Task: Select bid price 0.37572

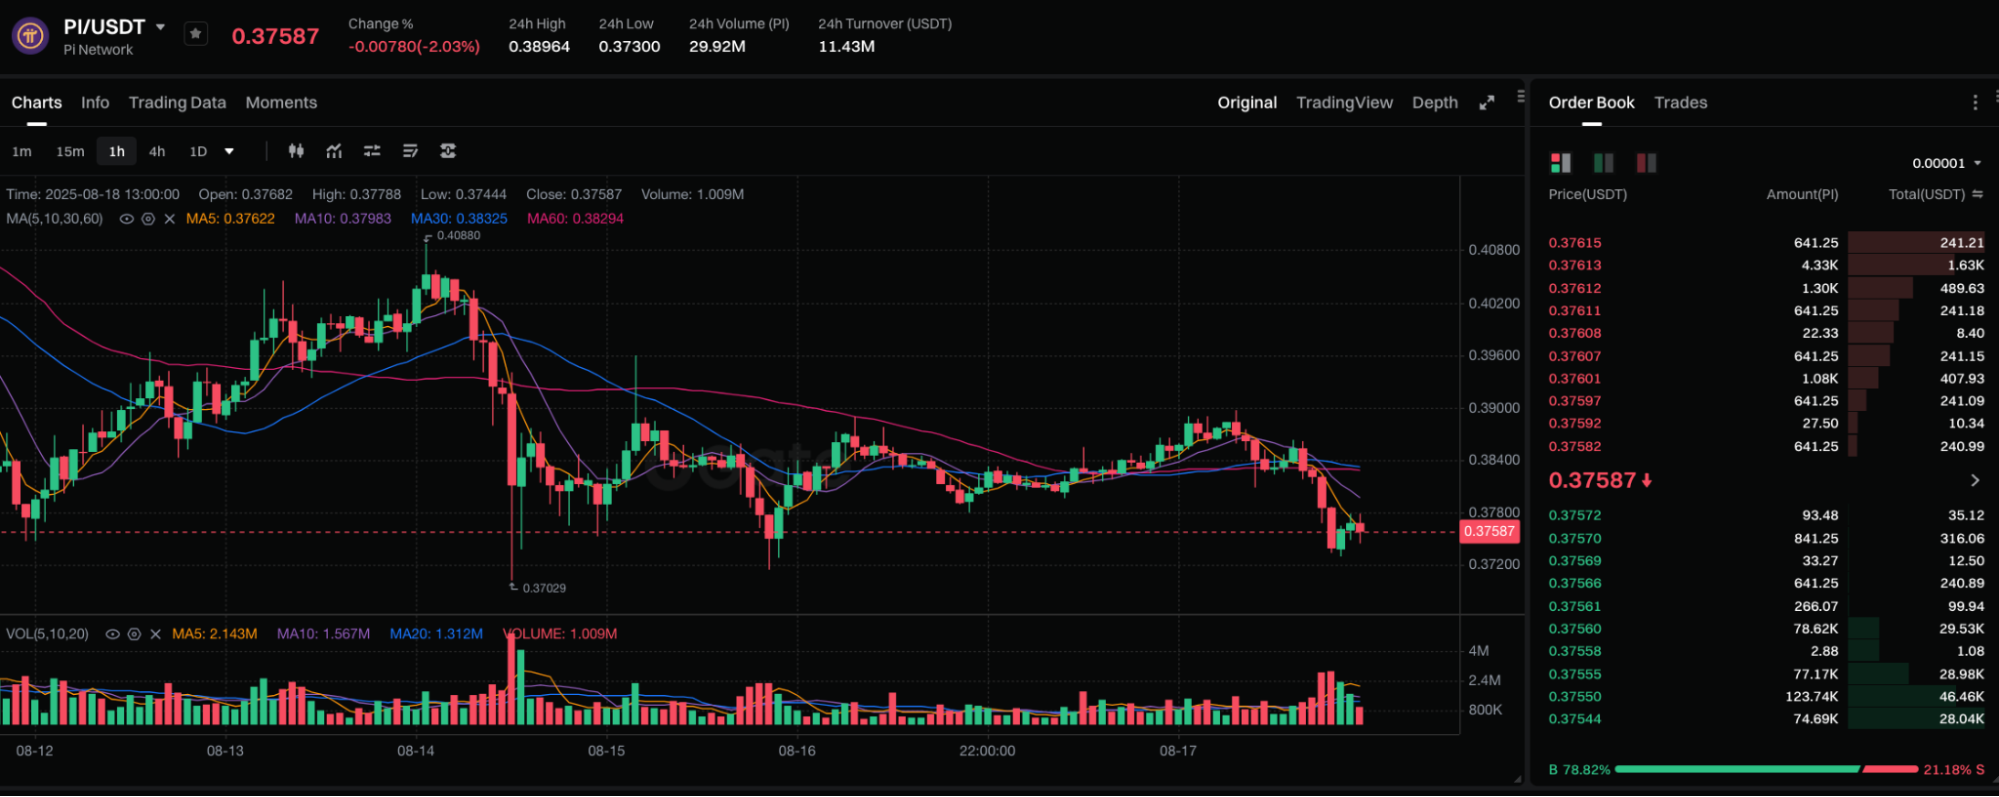Action: [1575, 516]
